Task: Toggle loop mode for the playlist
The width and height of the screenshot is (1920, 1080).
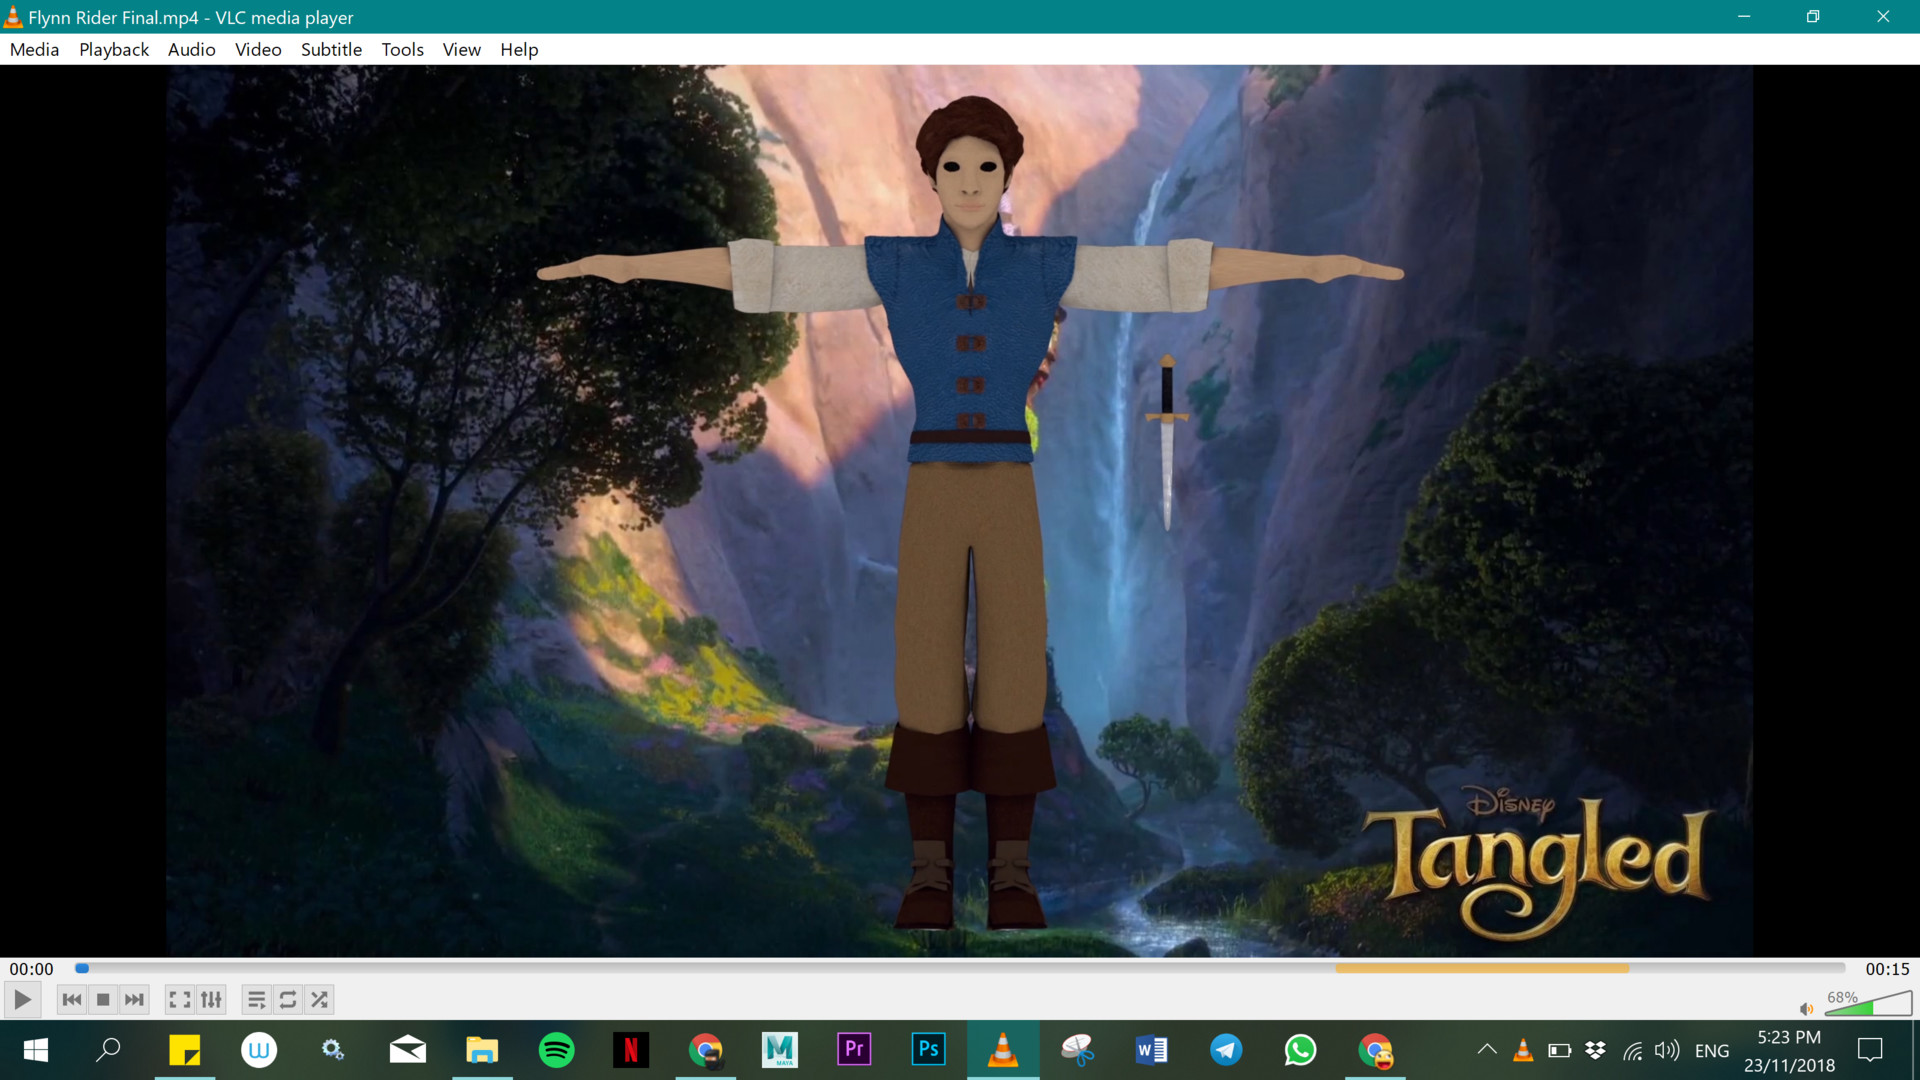Action: click(x=288, y=999)
